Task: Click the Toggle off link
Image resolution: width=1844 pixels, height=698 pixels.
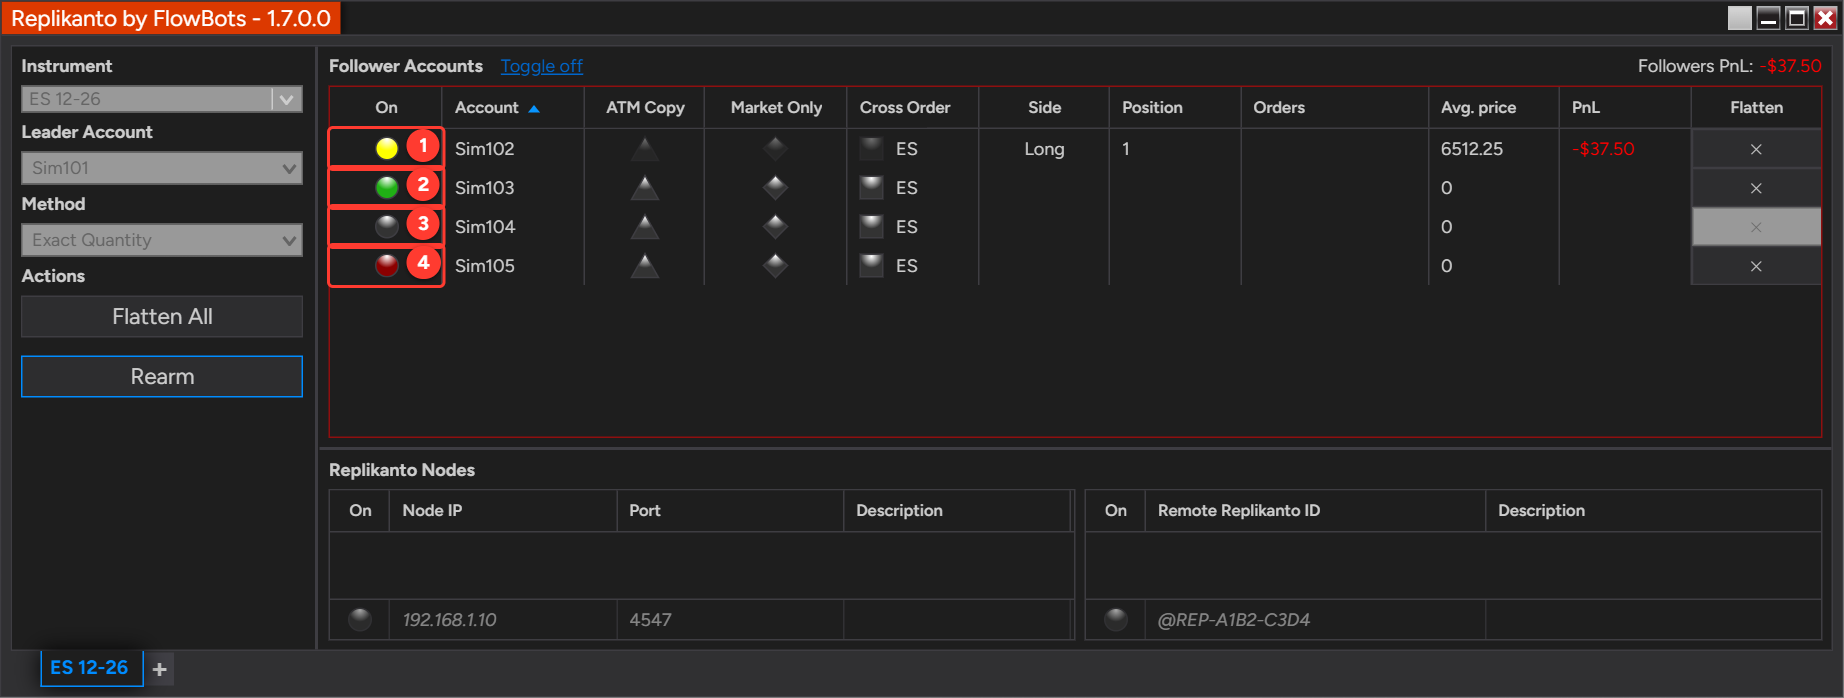Action: coord(541,66)
